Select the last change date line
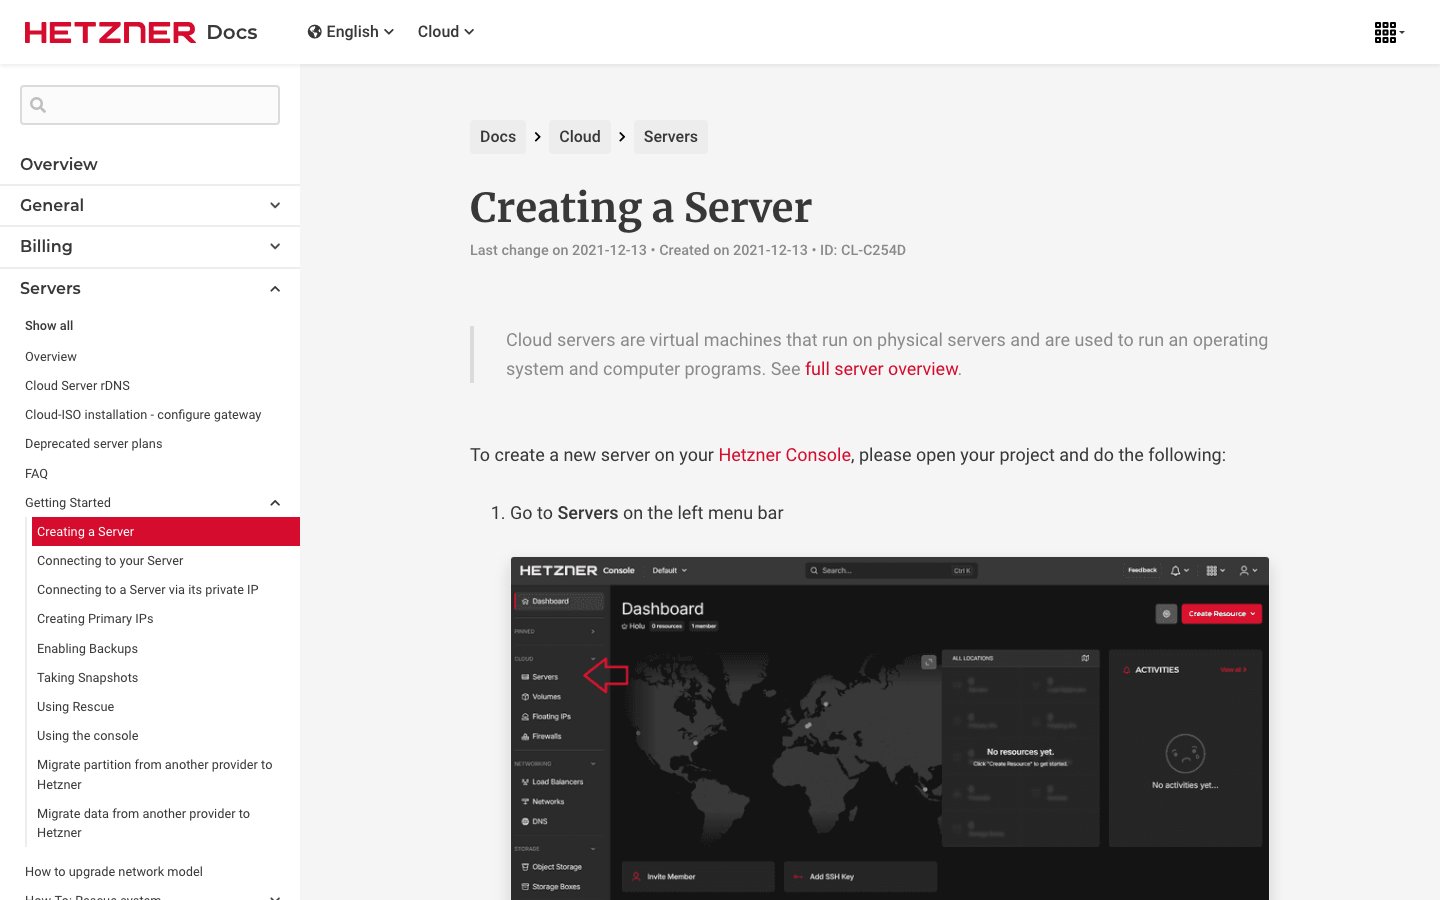Screen dimensions: 1440x900 point(688,251)
